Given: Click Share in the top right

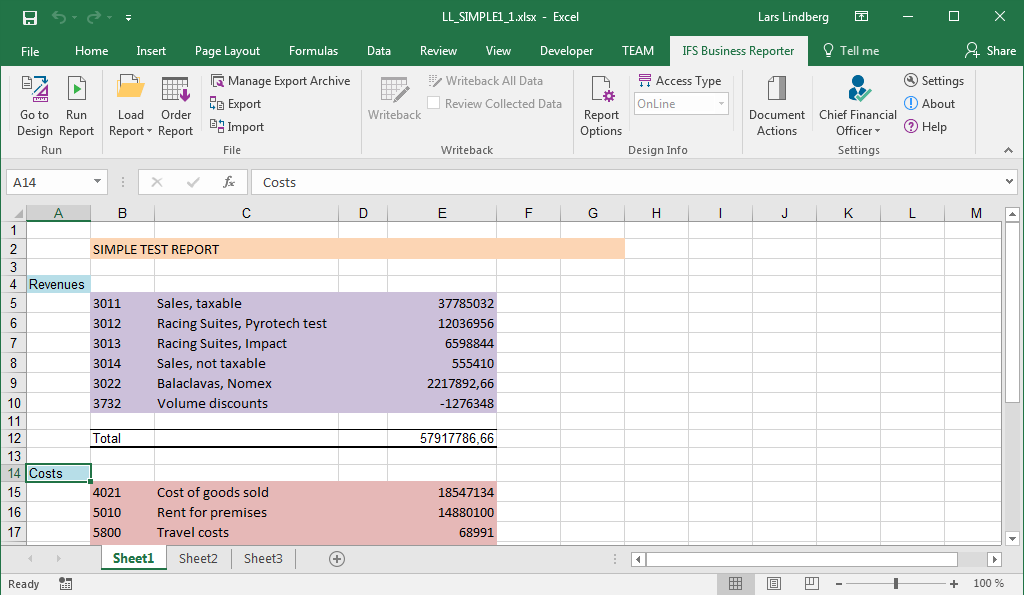Looking at the screenshot, I should (x=990, y=51).
